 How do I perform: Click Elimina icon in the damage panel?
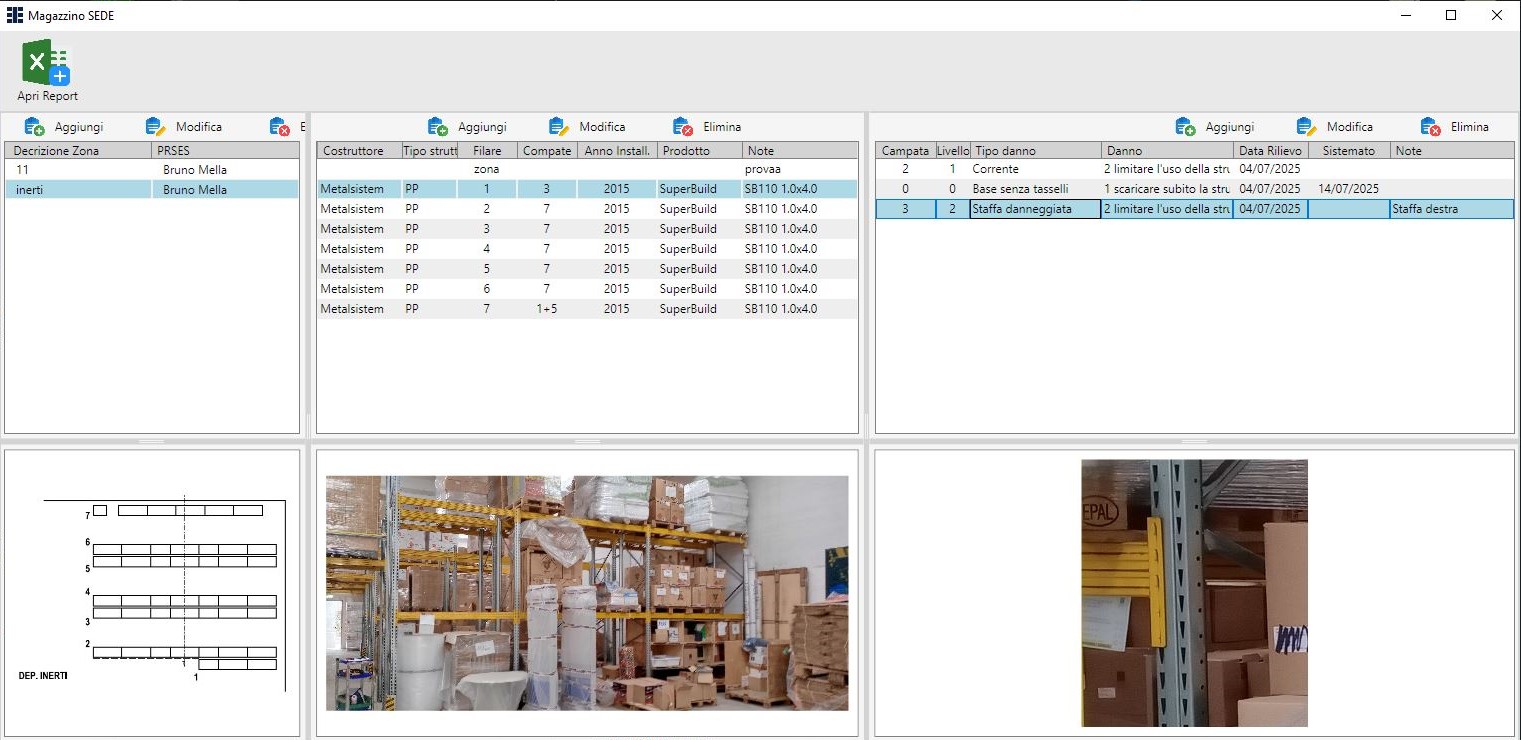pyautogui.click(x=1430, y=127)
